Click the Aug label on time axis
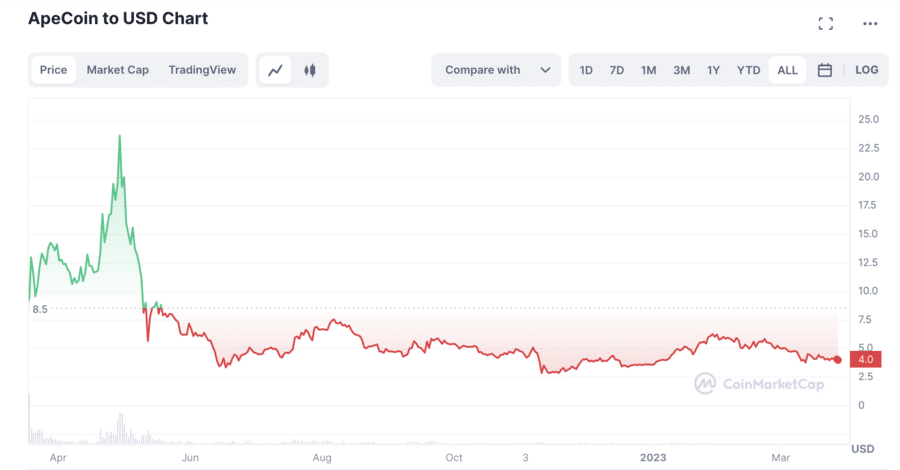Image resolution: width=900 pixels, height=470 pixels. click(x=322, y=457)
